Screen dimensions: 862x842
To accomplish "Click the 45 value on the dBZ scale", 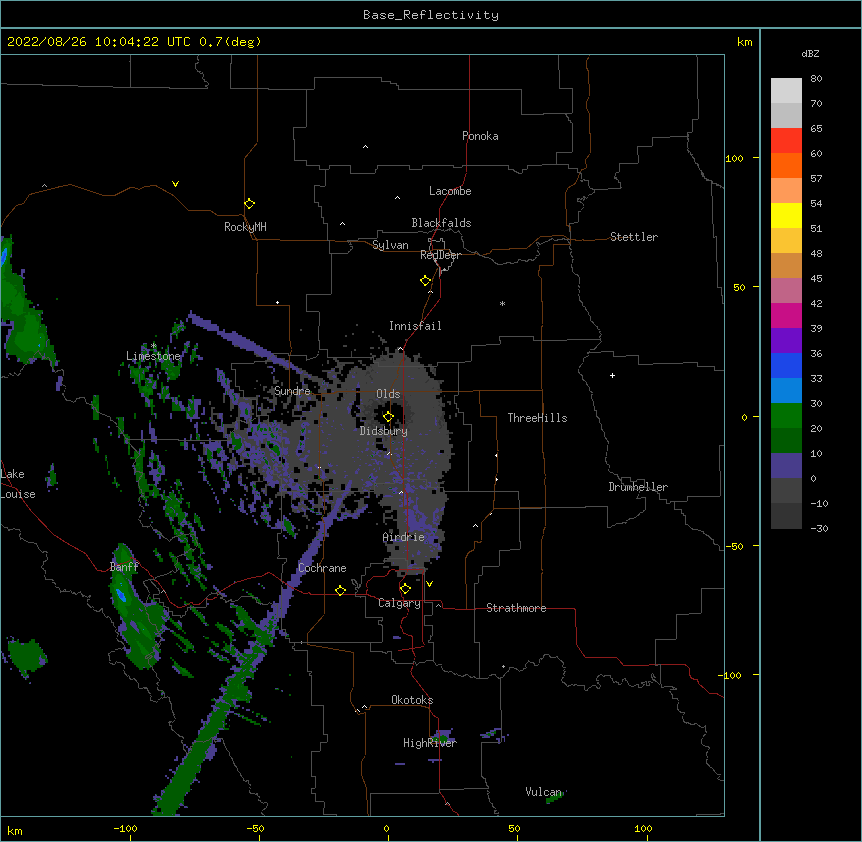I will tap(816, 279).
